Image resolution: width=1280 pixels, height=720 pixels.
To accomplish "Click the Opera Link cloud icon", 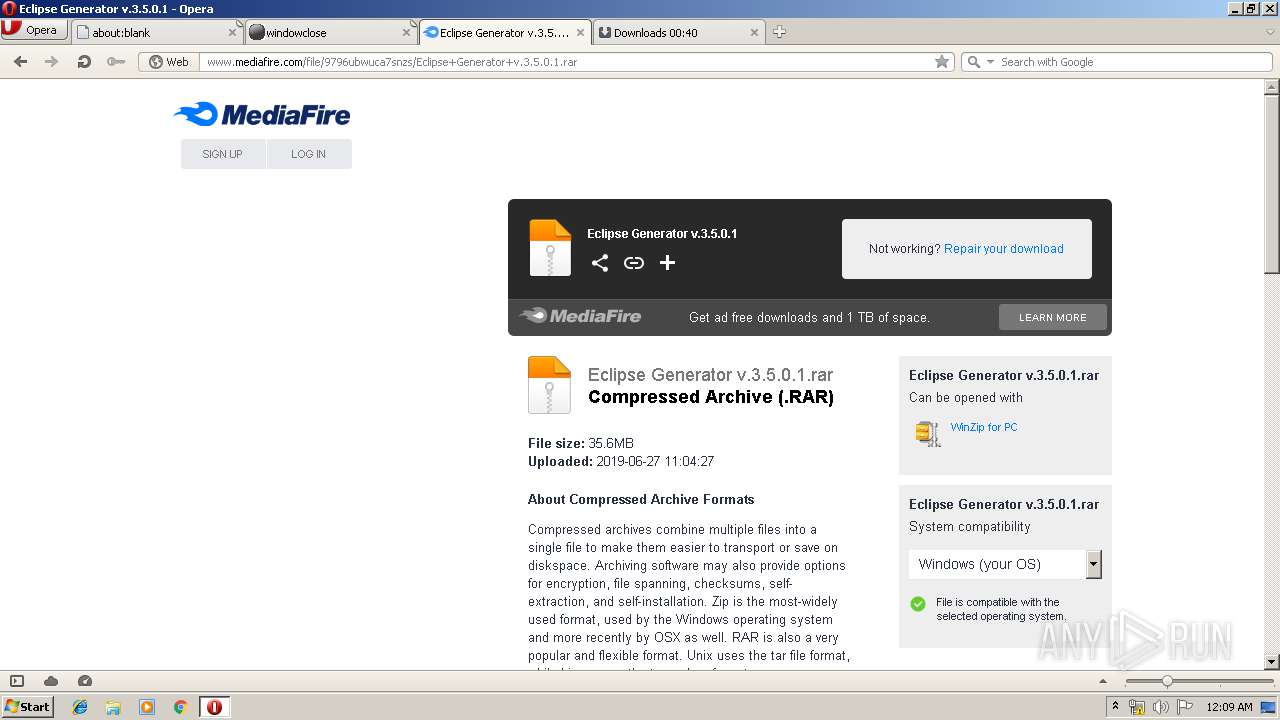I will pos(51,681).
